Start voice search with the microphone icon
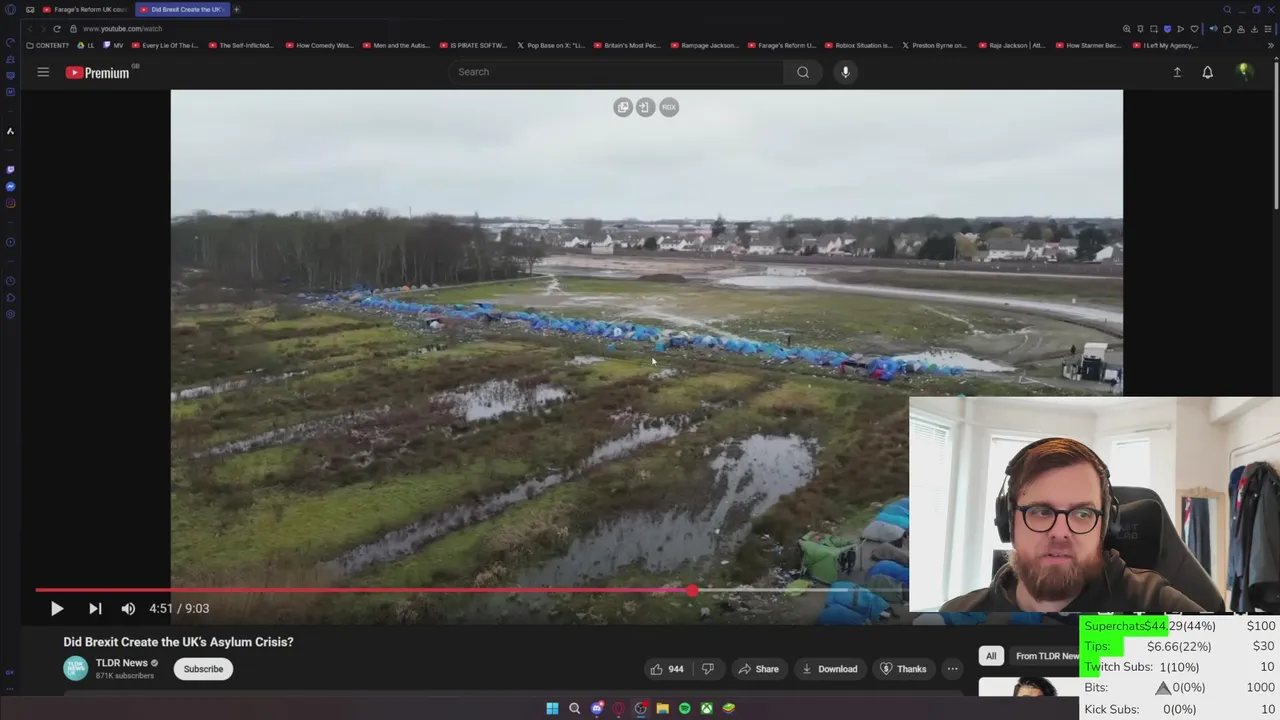This screenshot has width=1280, height=720. tap(845, 72)
